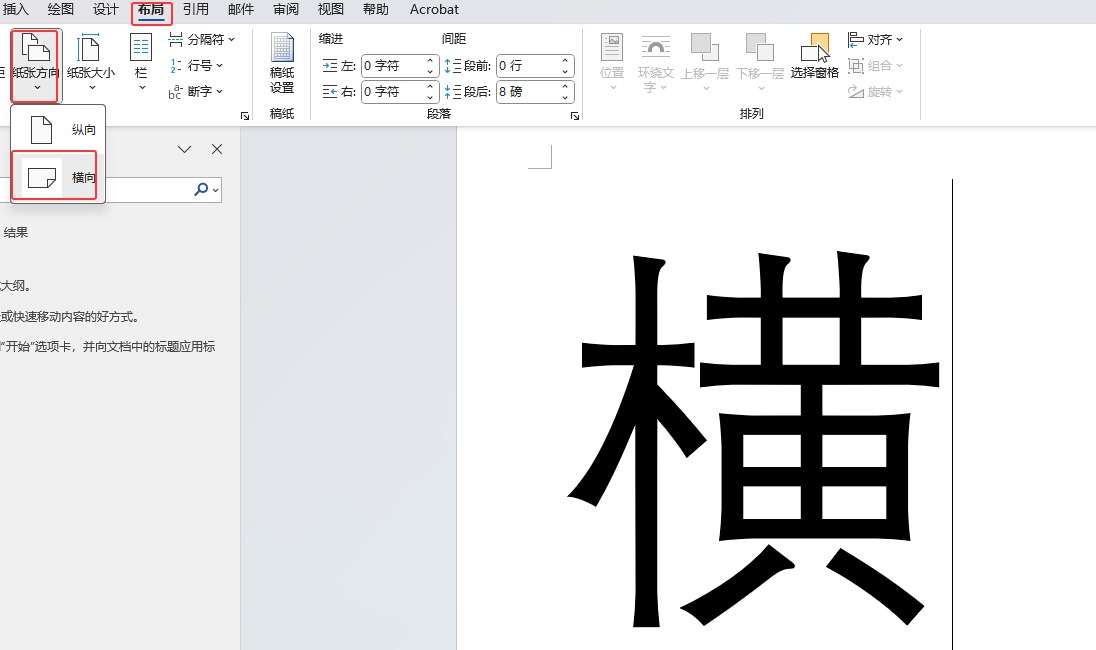Click the 段前 spacing up arrow
This screenshot has width=1096, height=650.
click(x=565, y=60)
